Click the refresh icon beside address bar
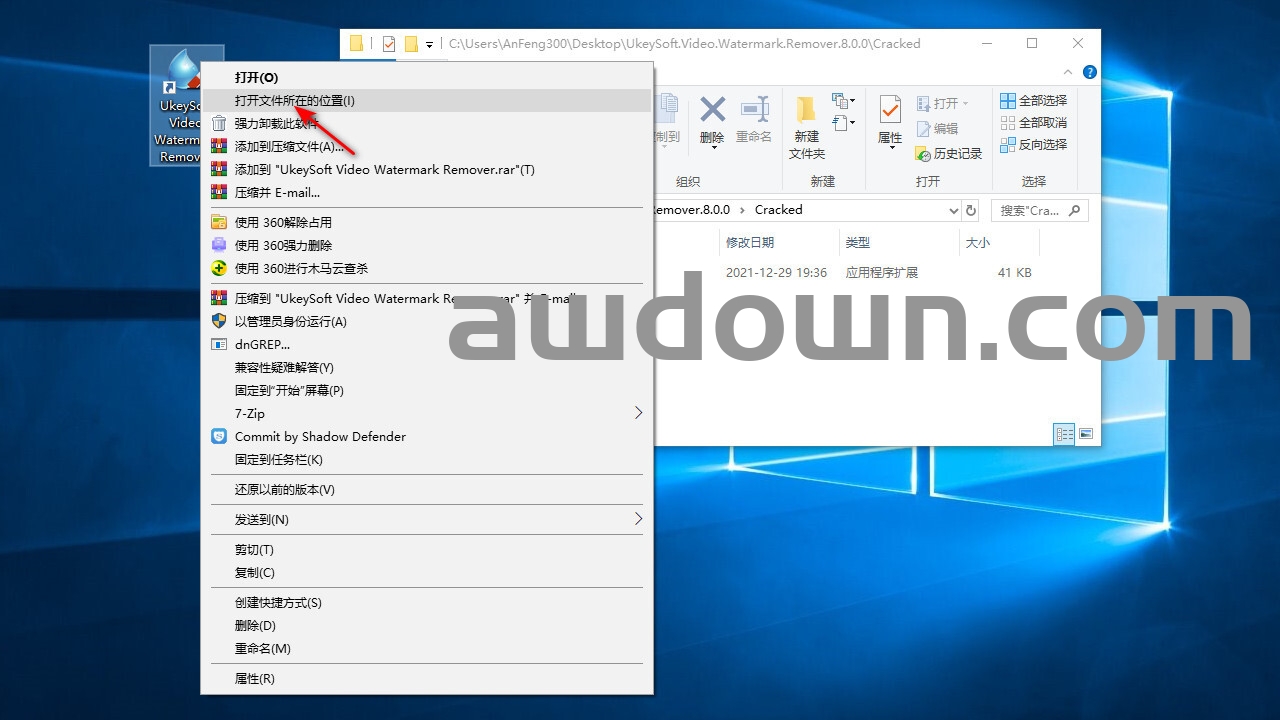 [x=970, y=210]
